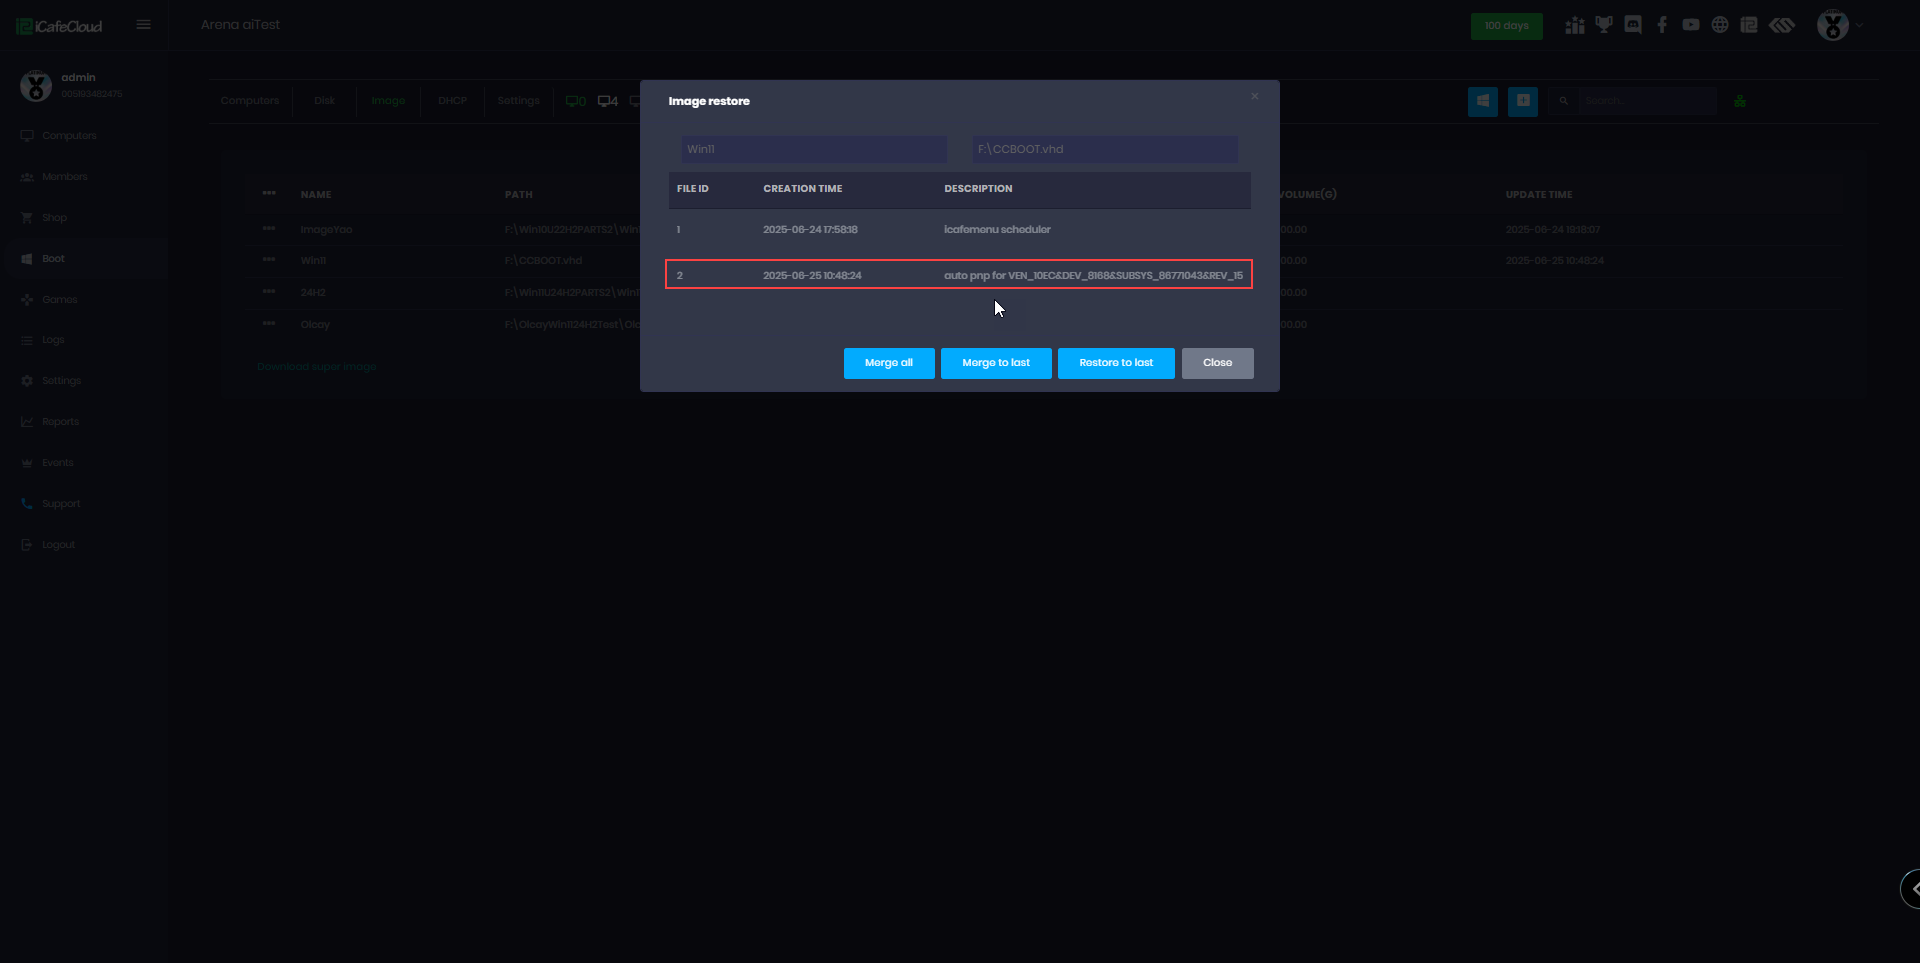Screen dimensions: 1920x963
Task: Open the three-dot menu for ImageYao row
Action: (x=269, y=229)
